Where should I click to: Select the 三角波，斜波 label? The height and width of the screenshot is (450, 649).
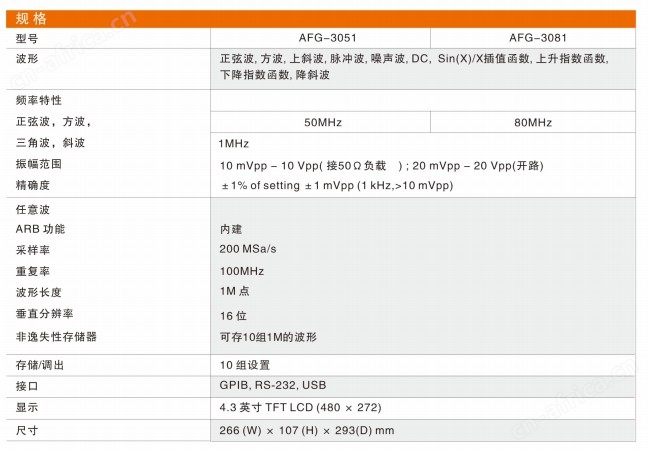(x=50, y=143)
